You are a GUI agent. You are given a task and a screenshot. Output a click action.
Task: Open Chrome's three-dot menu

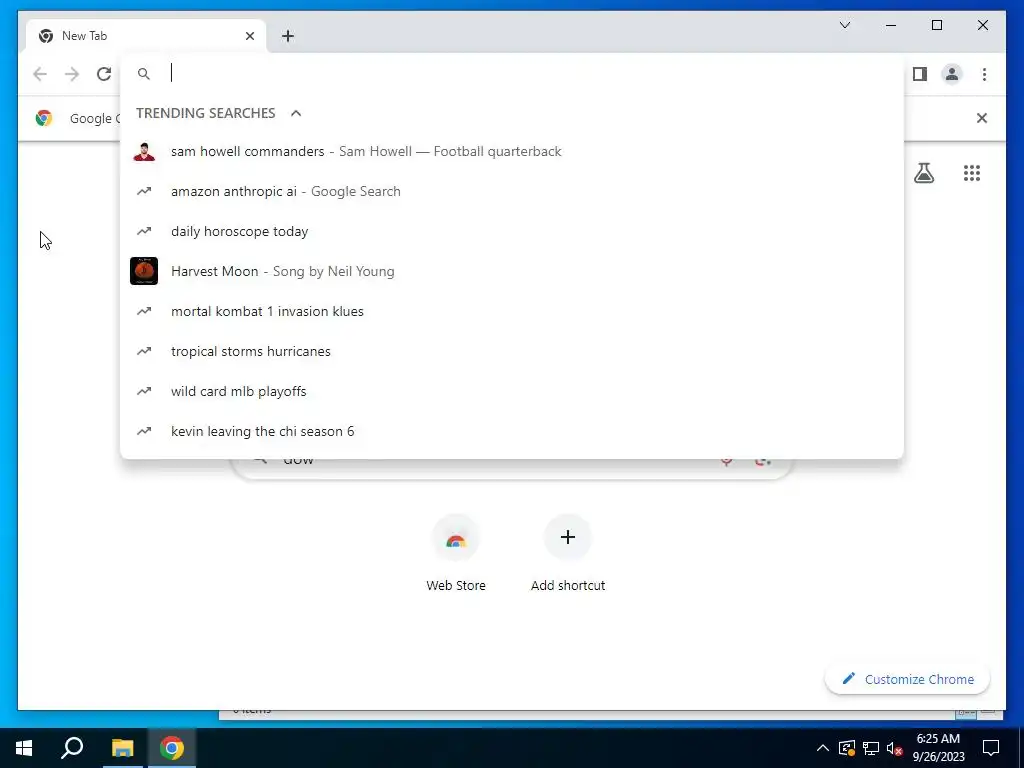click(984, 74)
